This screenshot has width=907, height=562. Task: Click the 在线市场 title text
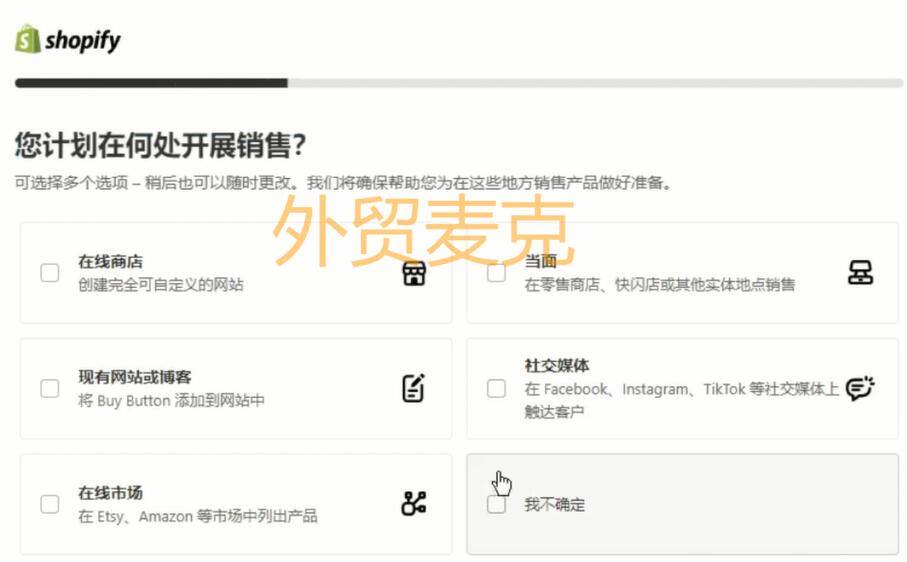110,493
